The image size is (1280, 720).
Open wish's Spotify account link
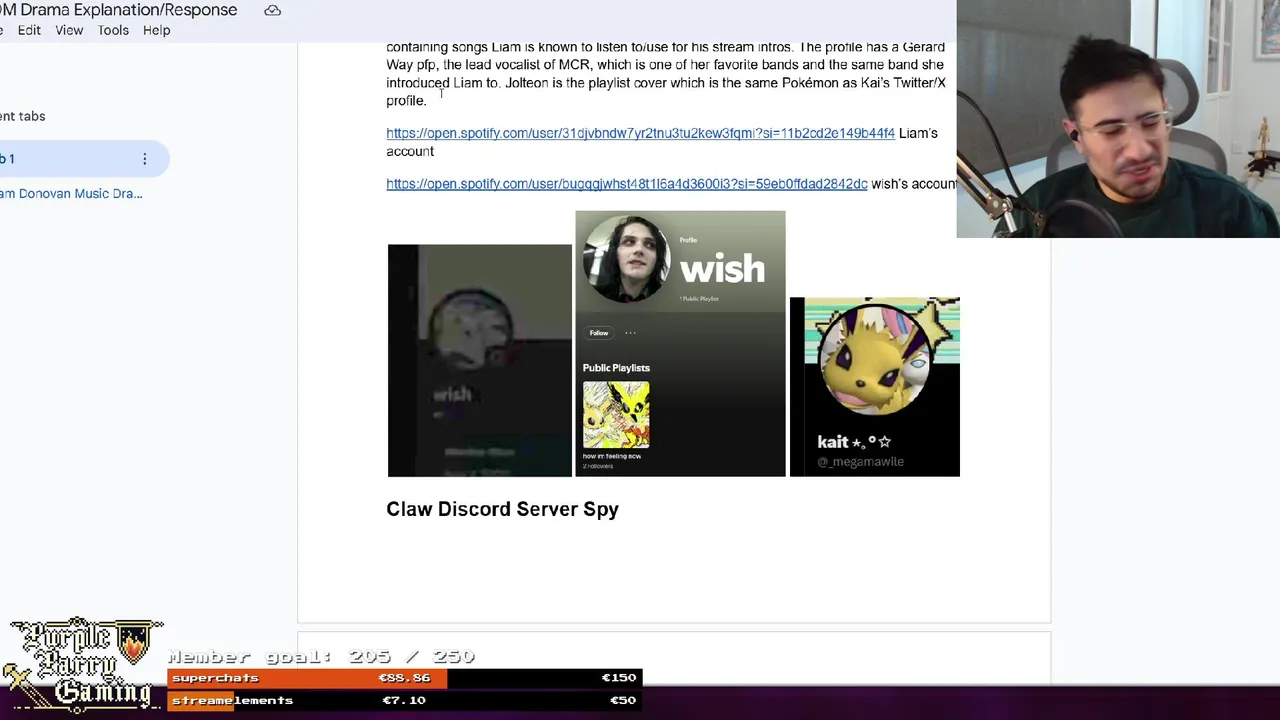[x=626, y=184]
